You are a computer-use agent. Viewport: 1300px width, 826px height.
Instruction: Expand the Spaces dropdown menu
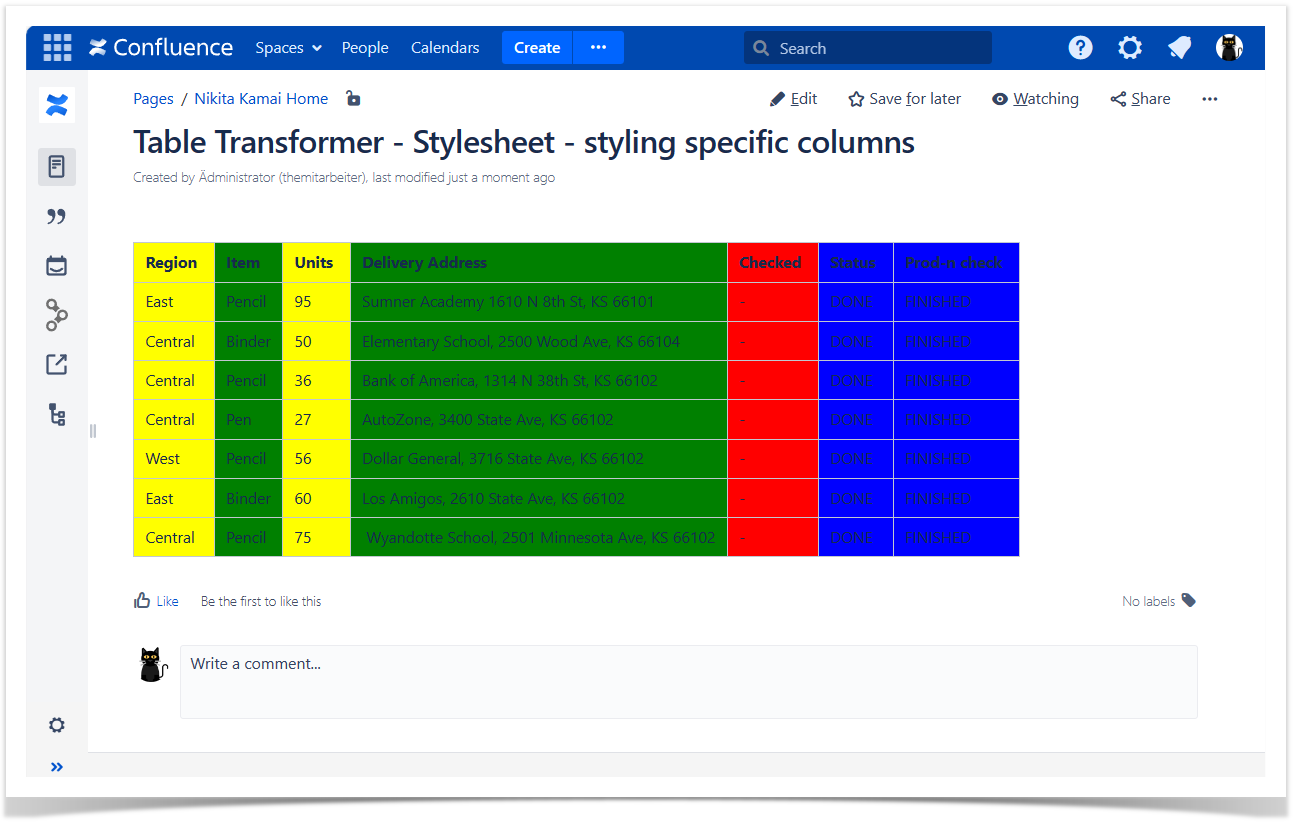click(288, 48)
